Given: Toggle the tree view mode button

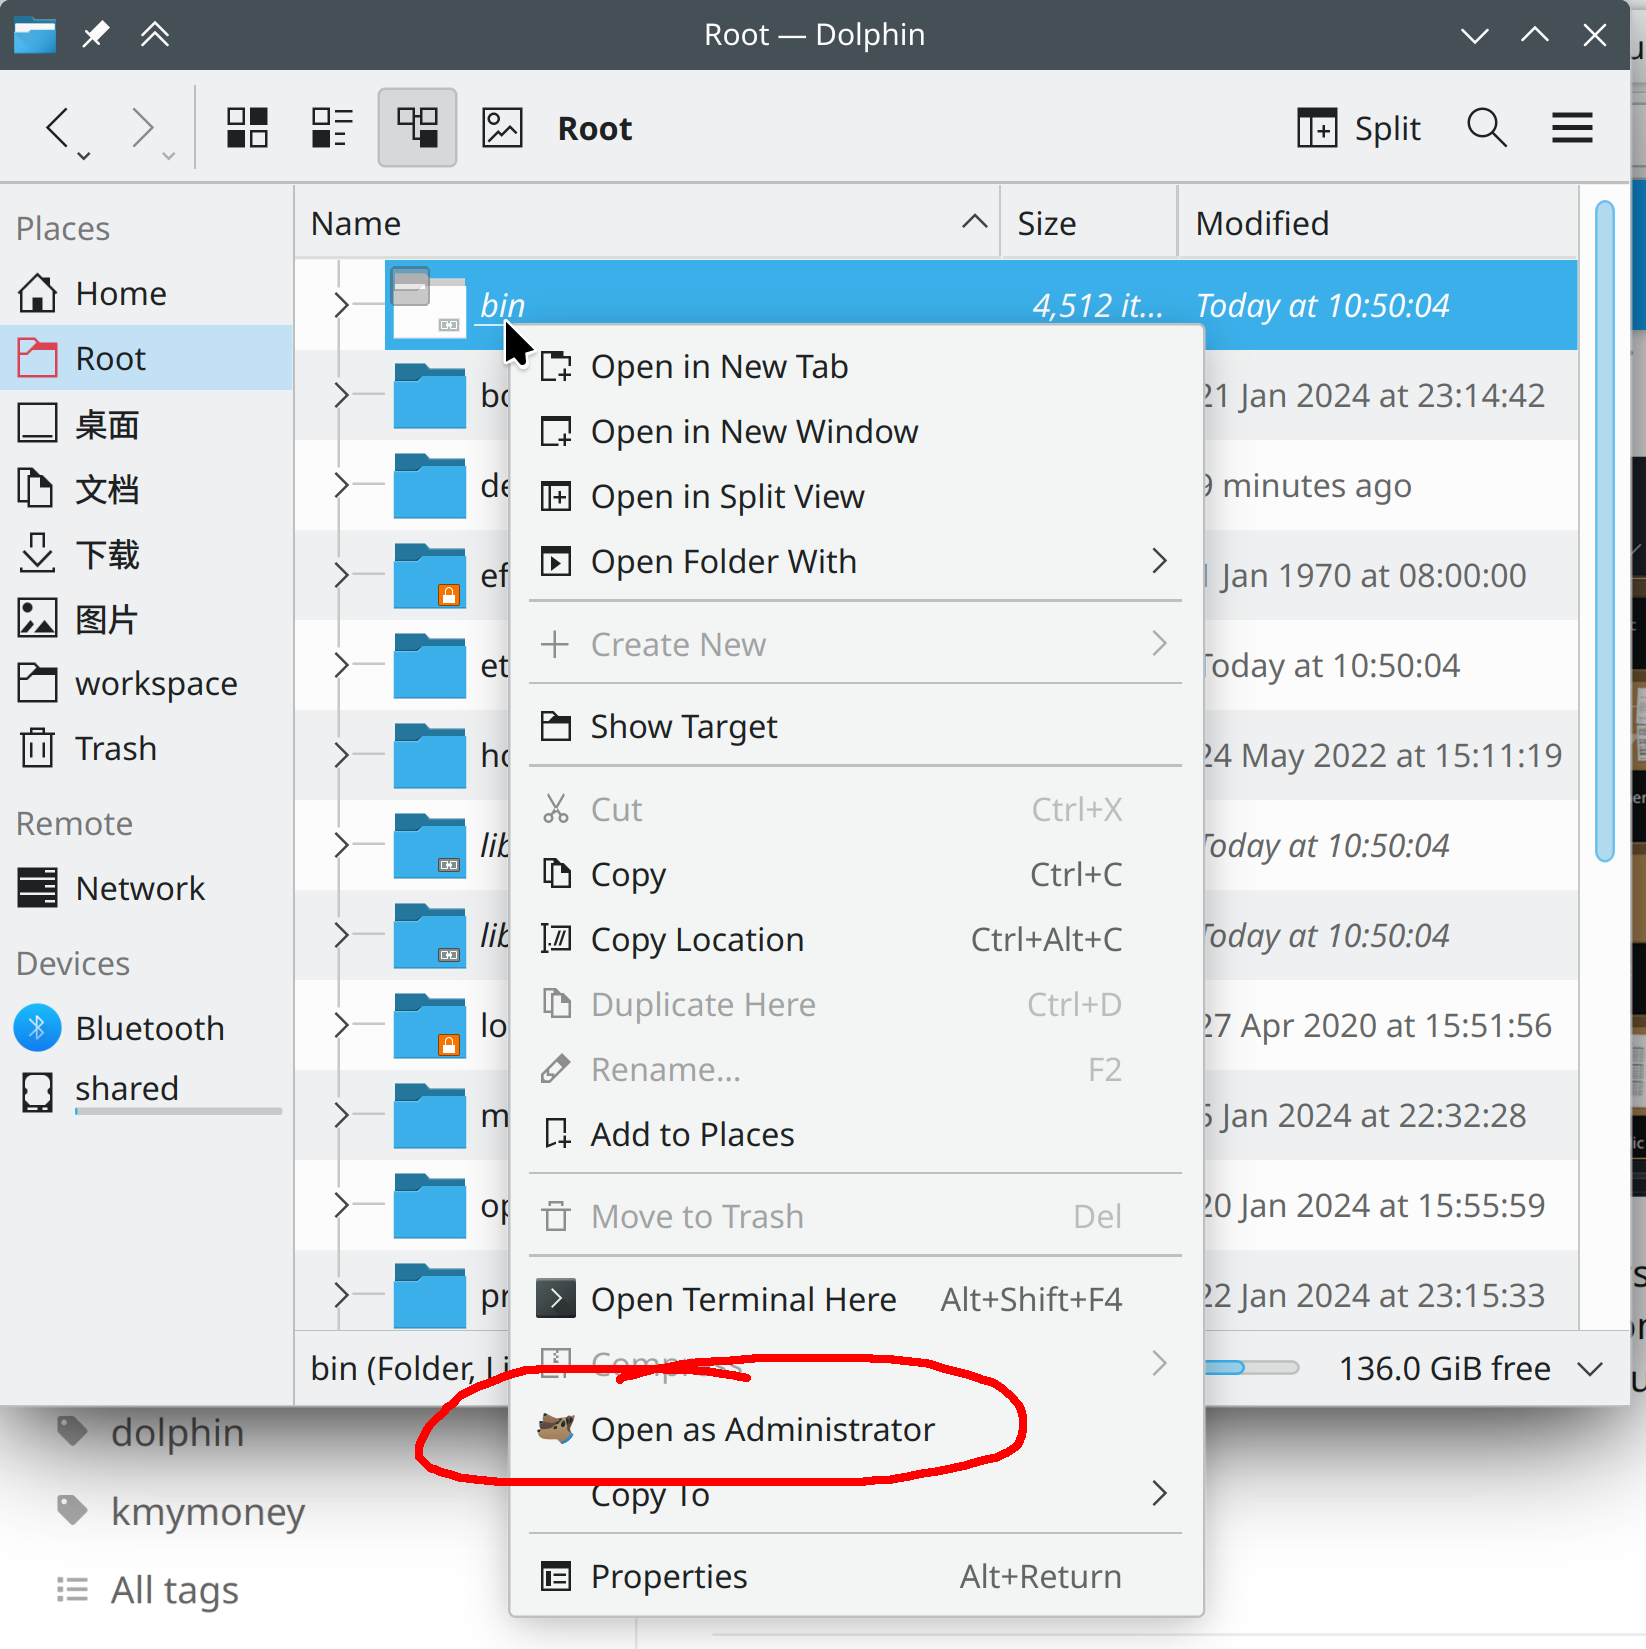Looking at the screenshot, I should (x=417, y=127).
